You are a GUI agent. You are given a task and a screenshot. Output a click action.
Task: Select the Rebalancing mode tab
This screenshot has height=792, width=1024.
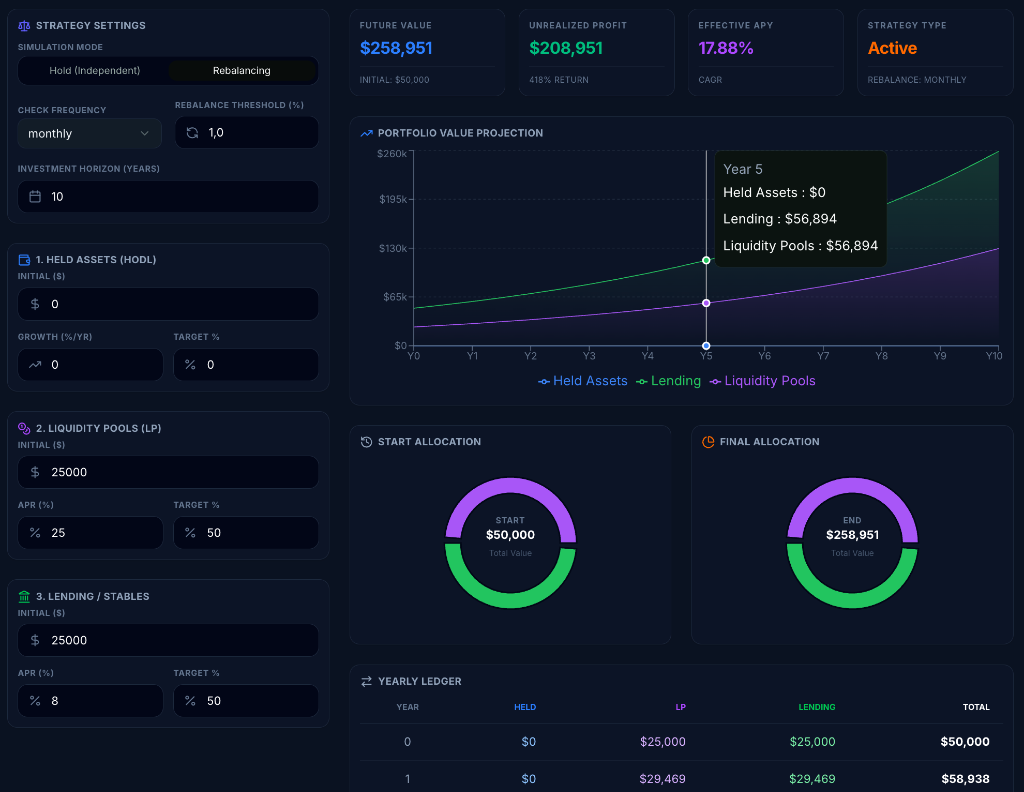point(242,70)
